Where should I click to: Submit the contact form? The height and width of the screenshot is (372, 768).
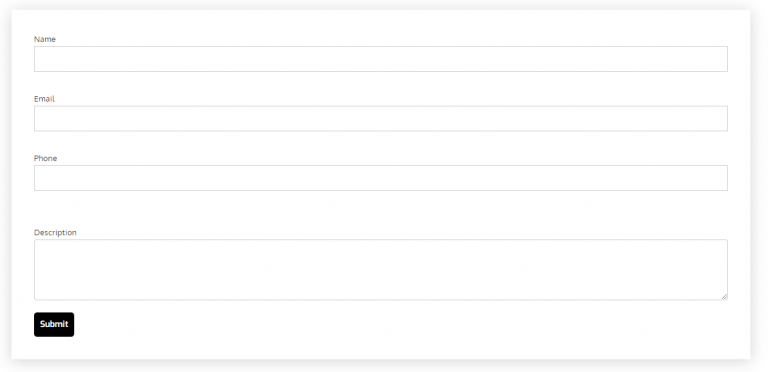(54, 325)
